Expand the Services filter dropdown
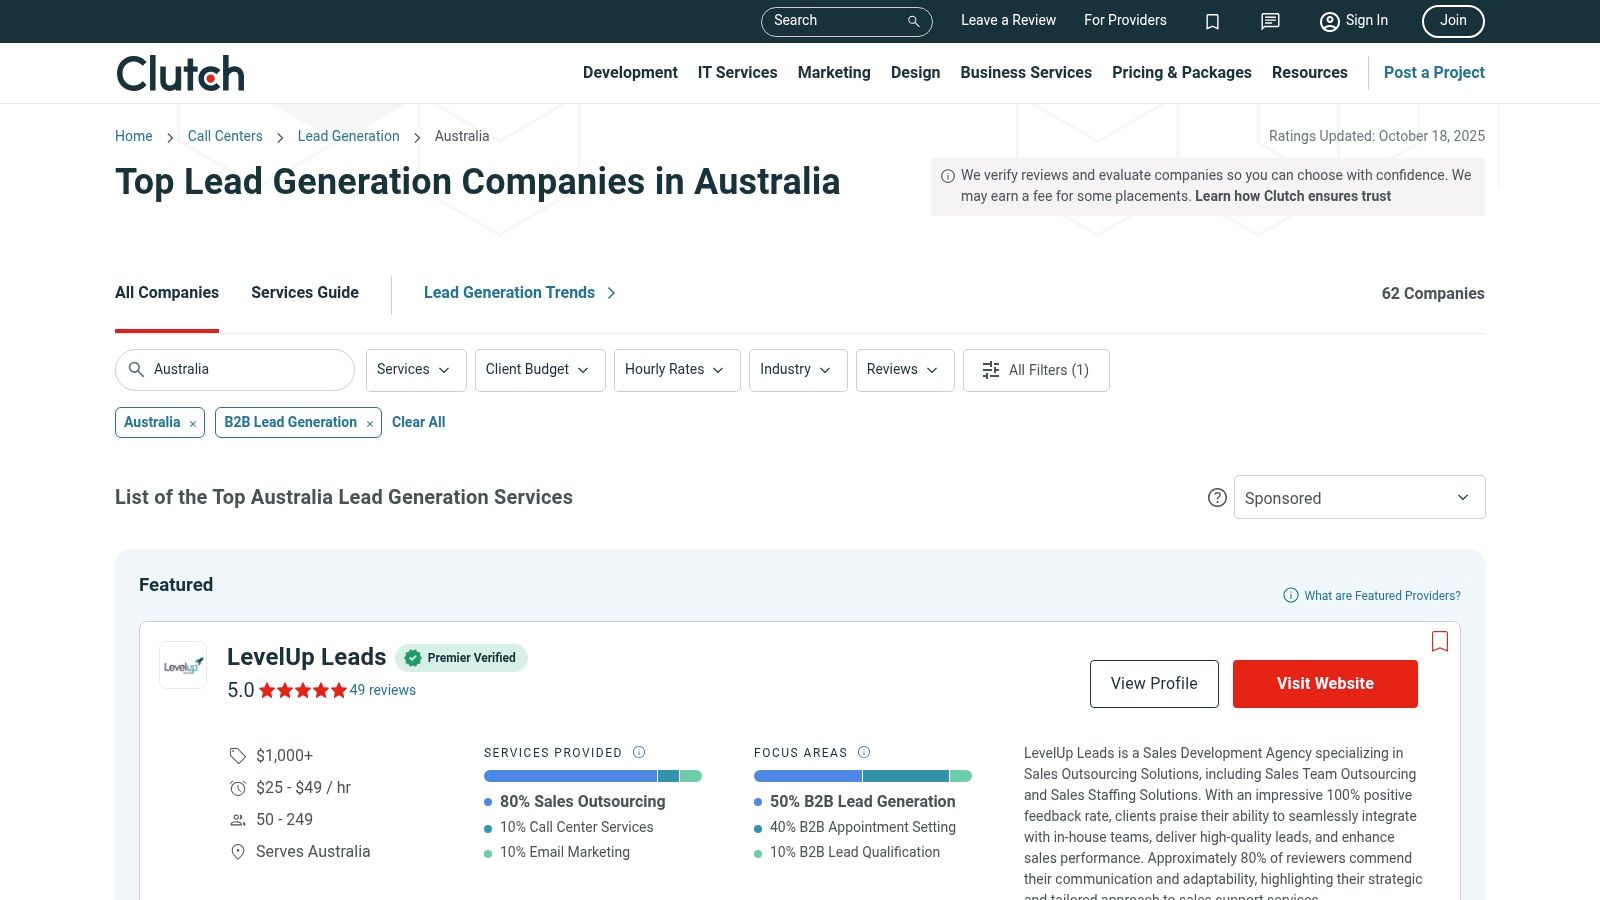Viewport: 1600px width, 900px height. [413, 370]
